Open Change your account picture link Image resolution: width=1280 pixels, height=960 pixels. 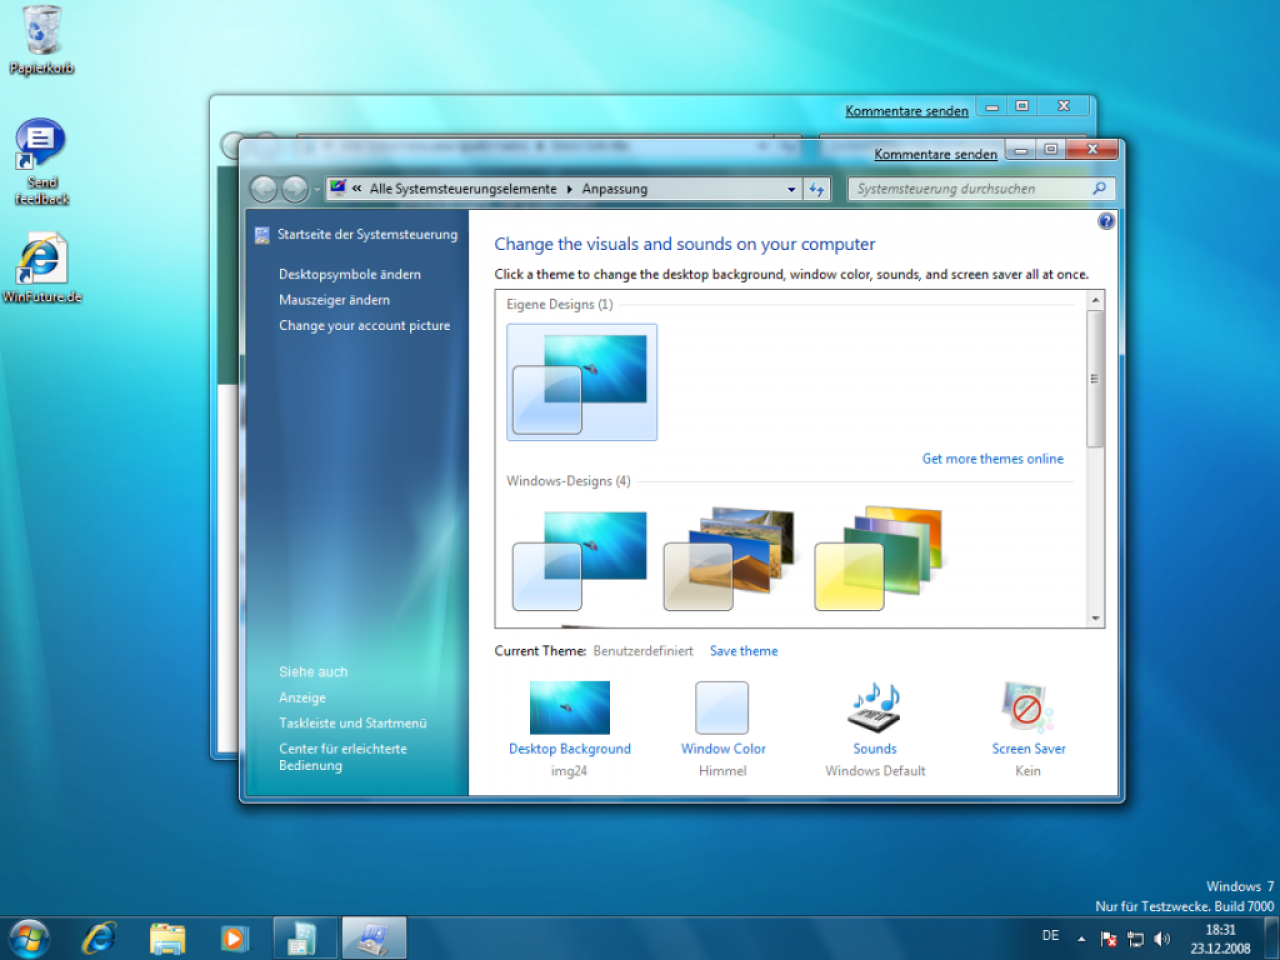[364, 326]
